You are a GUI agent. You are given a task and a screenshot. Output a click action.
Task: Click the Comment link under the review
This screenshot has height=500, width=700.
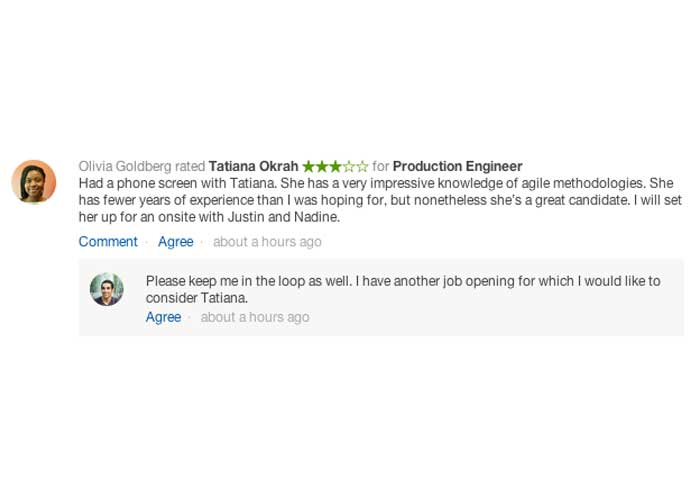108,242
